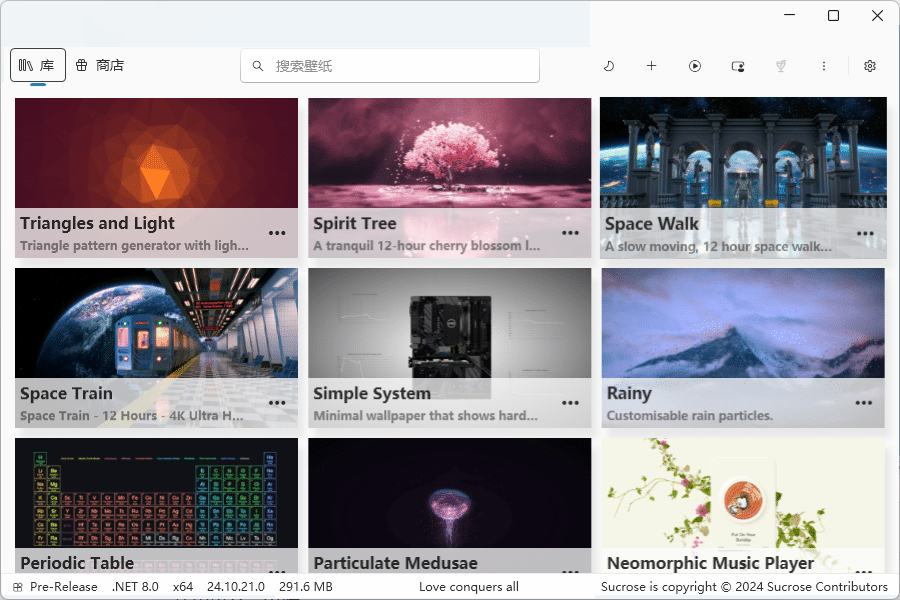Image resolution: width=900 pixels, height=600 pixels.
Task: Click the Sucrose copyright notice text
Action: click(744, 587)
